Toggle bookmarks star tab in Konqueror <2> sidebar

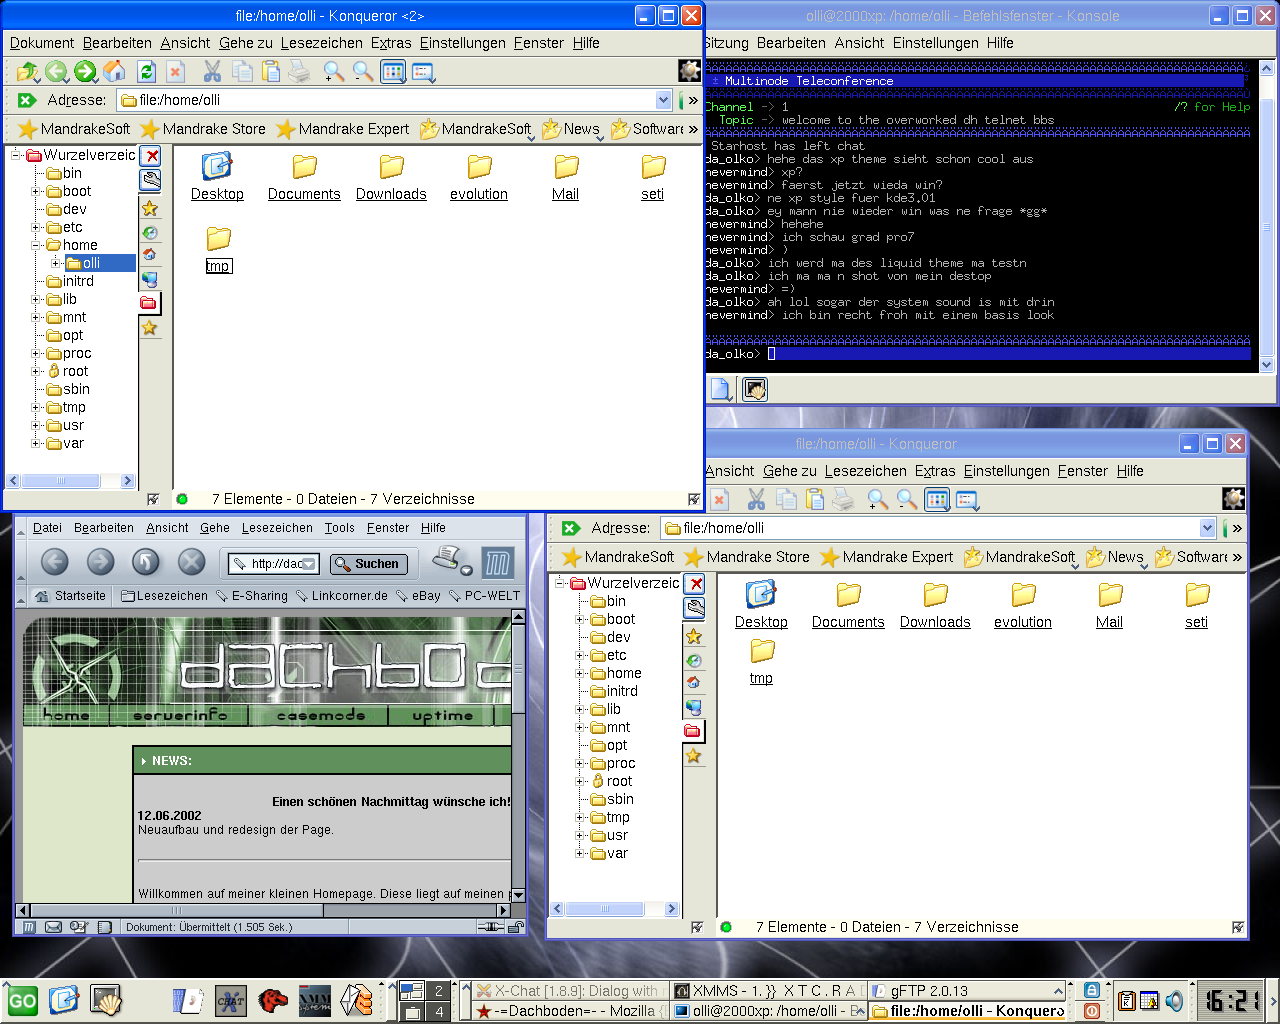coord(150,208)
